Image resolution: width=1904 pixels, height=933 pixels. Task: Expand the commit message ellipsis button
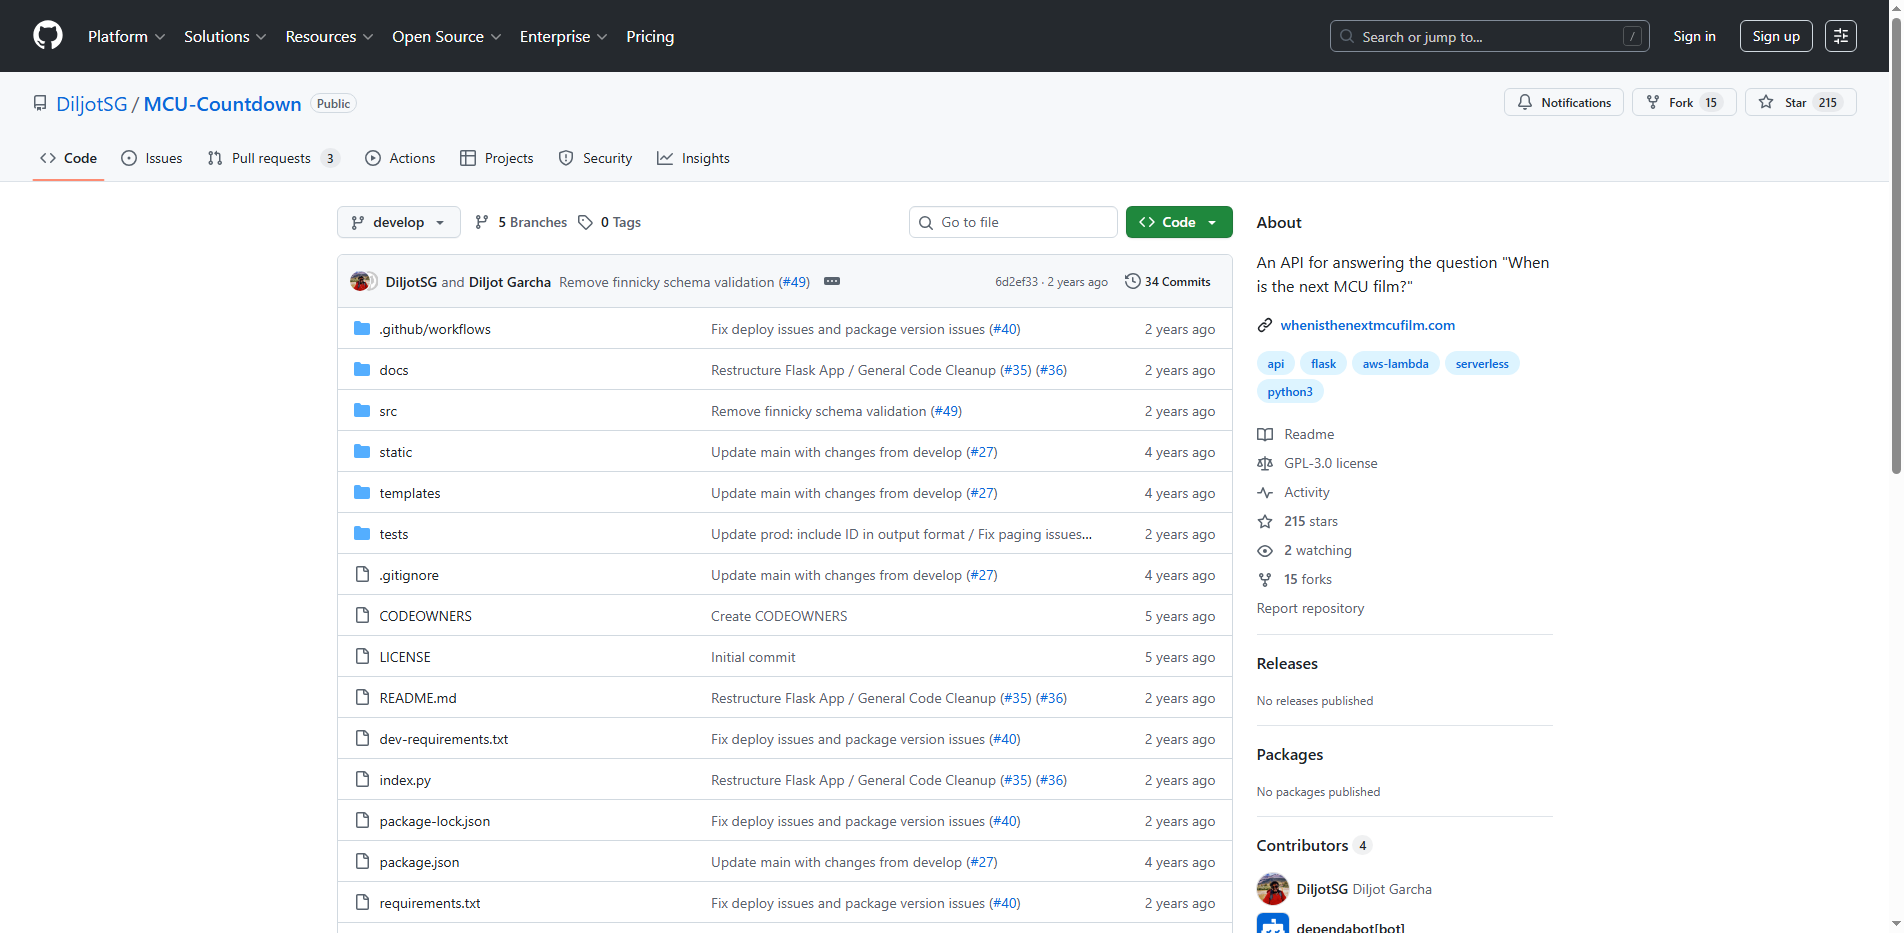(832, 282)
